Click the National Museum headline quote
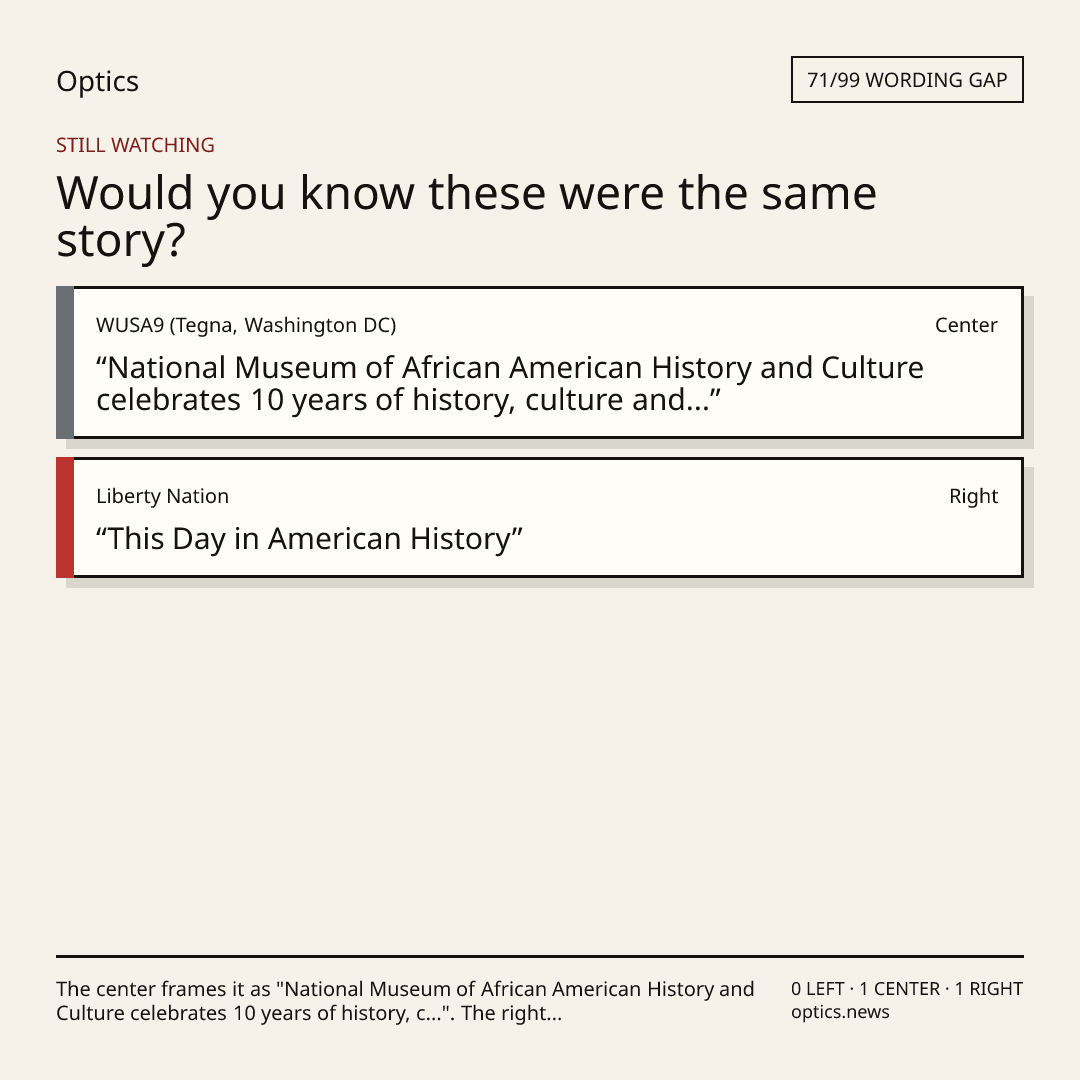This screenshot has height=1080, width=1080. 510,384
